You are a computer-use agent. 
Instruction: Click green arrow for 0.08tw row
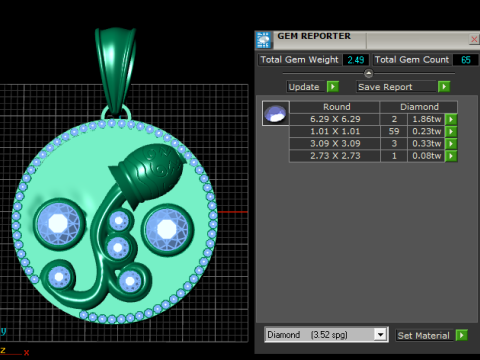[x=451, y=156]
